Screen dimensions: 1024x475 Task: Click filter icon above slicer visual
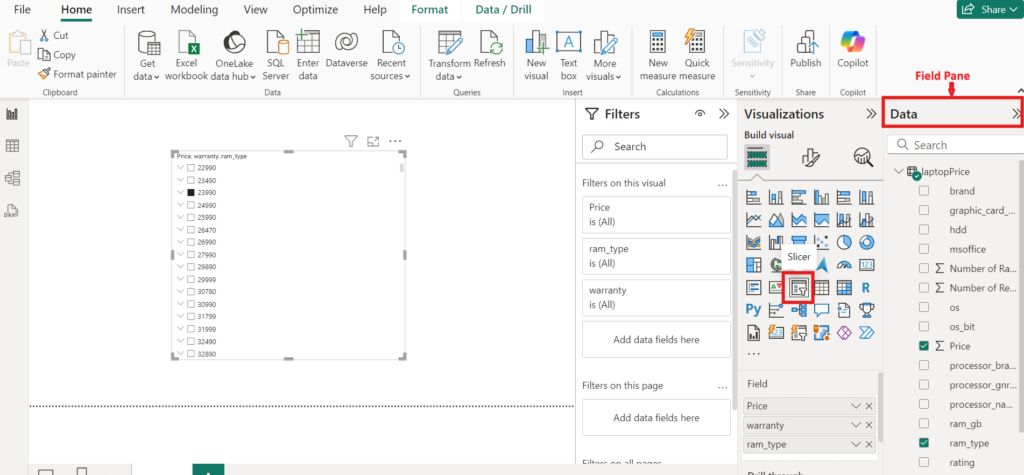pos(351,140)
